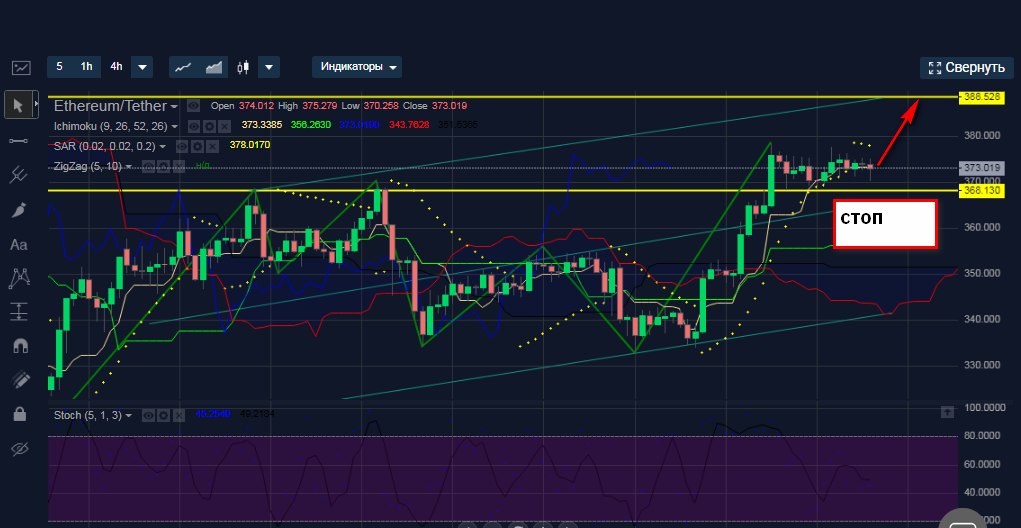Select the text annotation tool (Aa)
Viewport: 1021px width, 528px height.
(19, 245)
